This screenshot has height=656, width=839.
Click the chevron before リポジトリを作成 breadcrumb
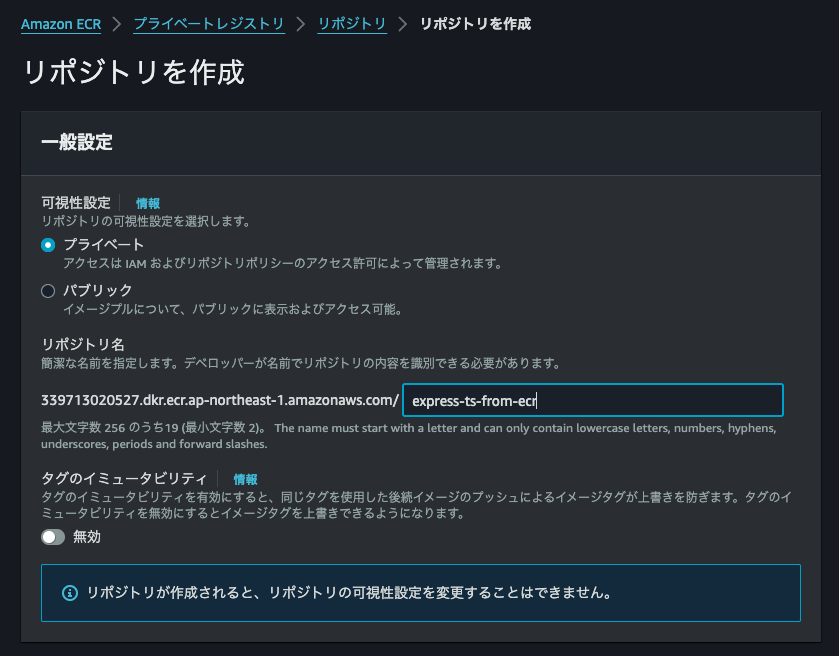pyautogui.click(x=403, y=23)
